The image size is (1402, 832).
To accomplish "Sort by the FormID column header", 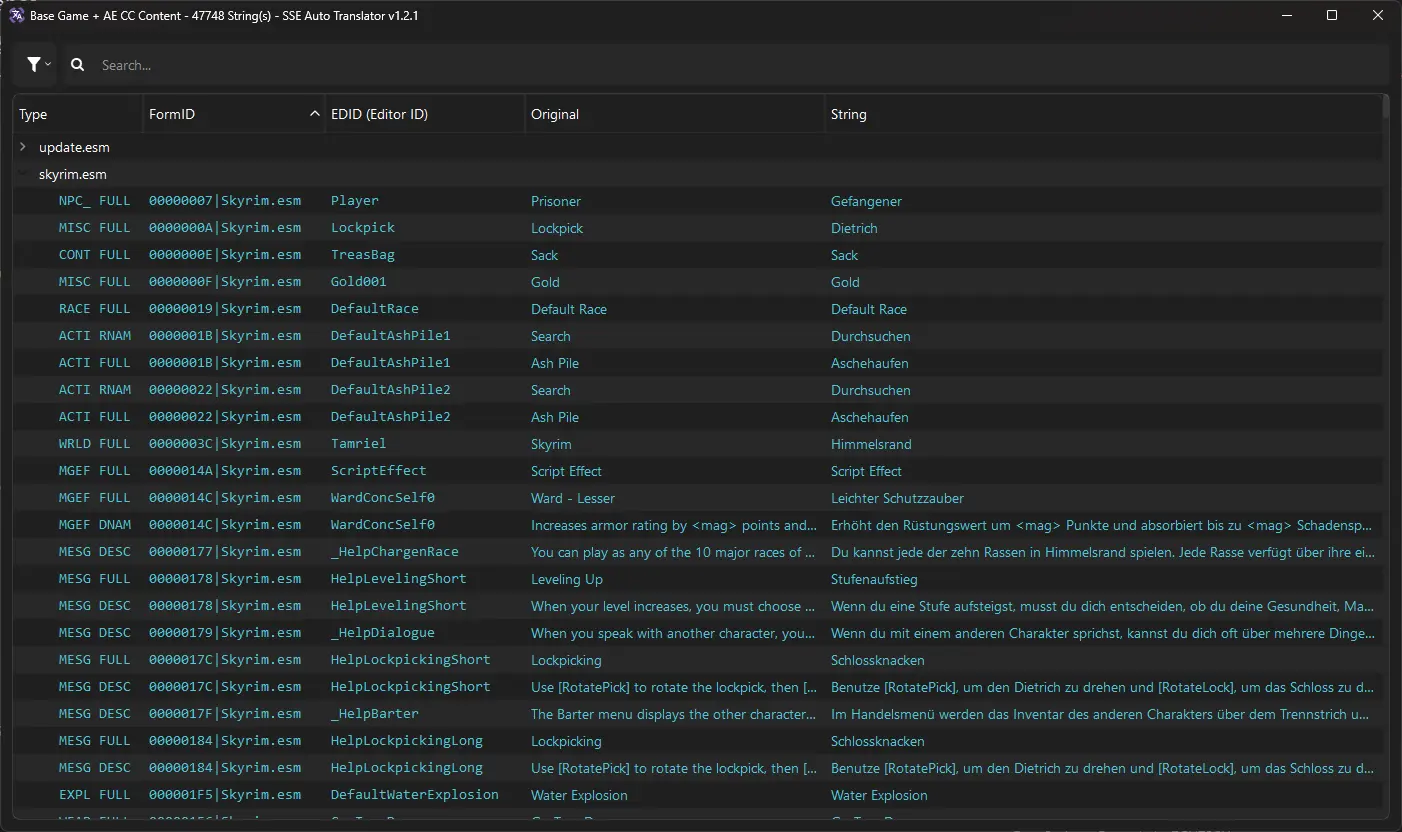I will pyautogui.click(x=234, y=114).
